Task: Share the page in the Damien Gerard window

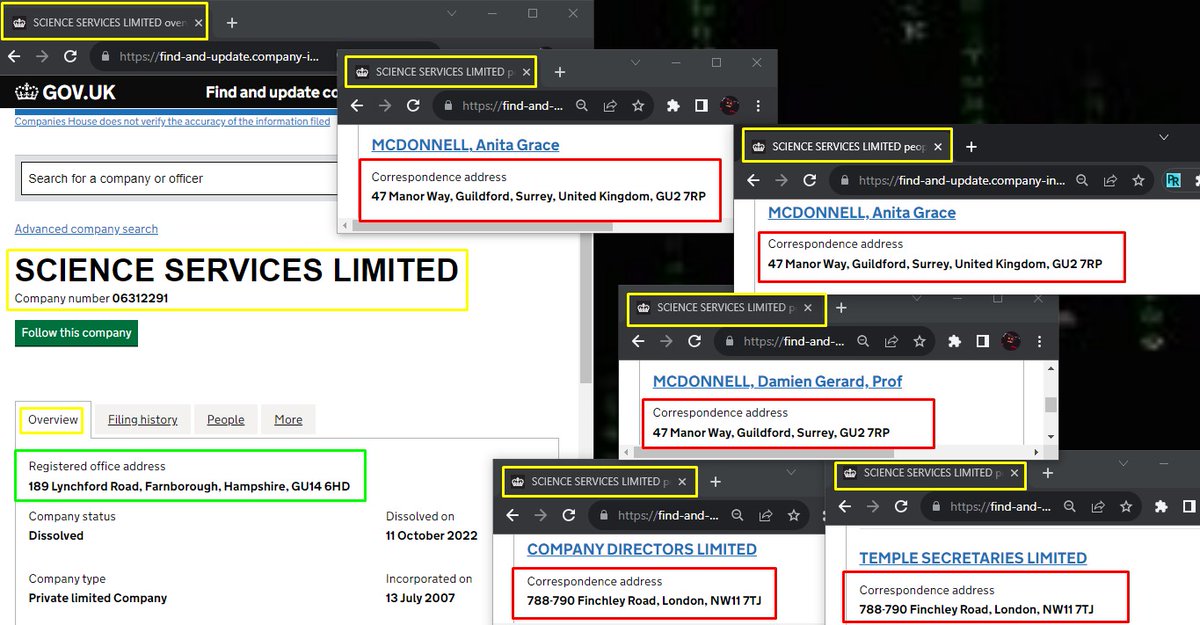Action: (891, 341)
